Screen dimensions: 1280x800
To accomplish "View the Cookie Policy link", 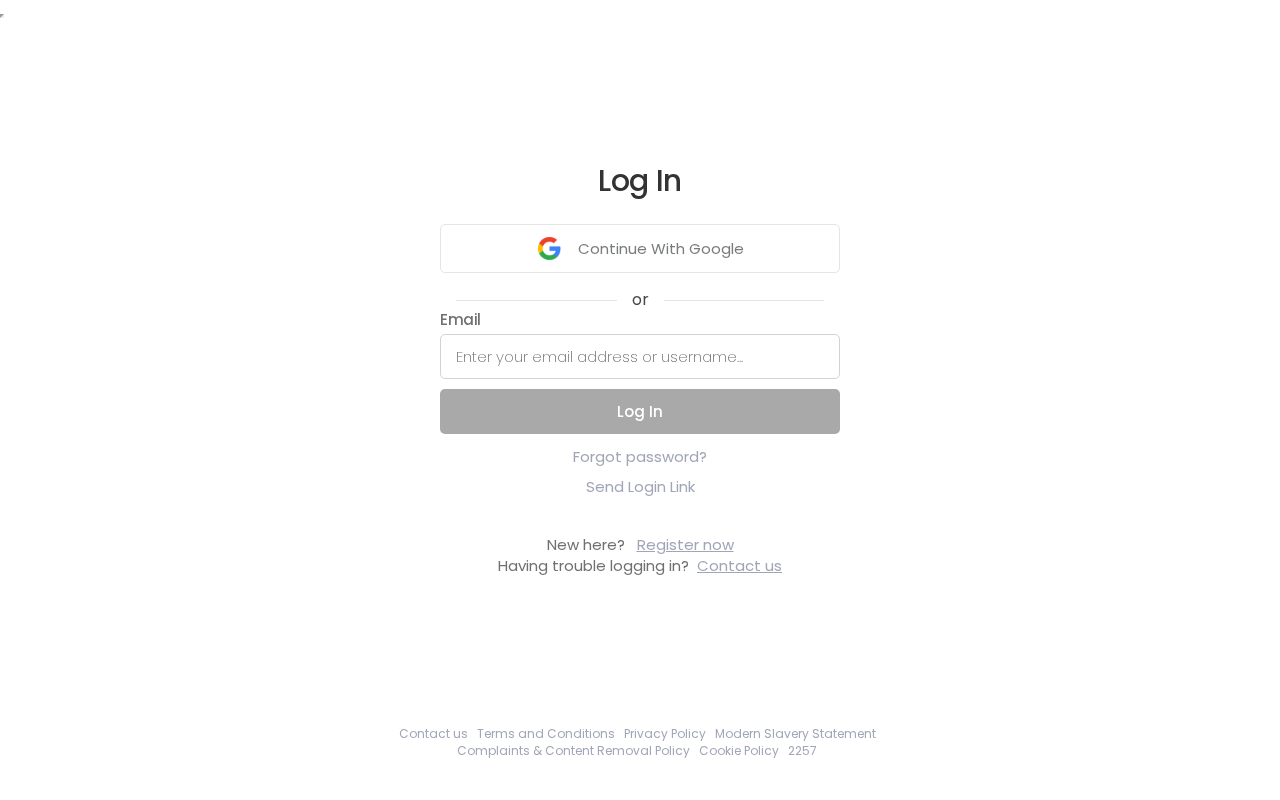I will (x=739, y=751).
